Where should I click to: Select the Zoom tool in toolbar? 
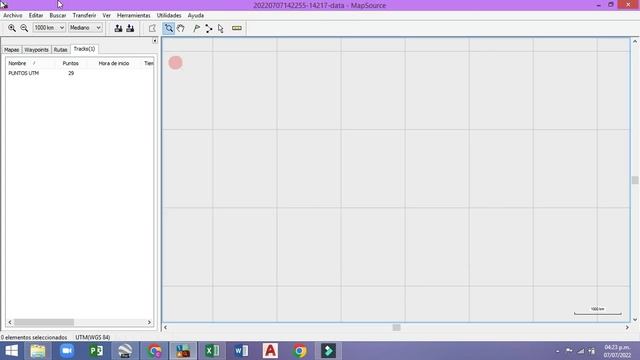169,28
